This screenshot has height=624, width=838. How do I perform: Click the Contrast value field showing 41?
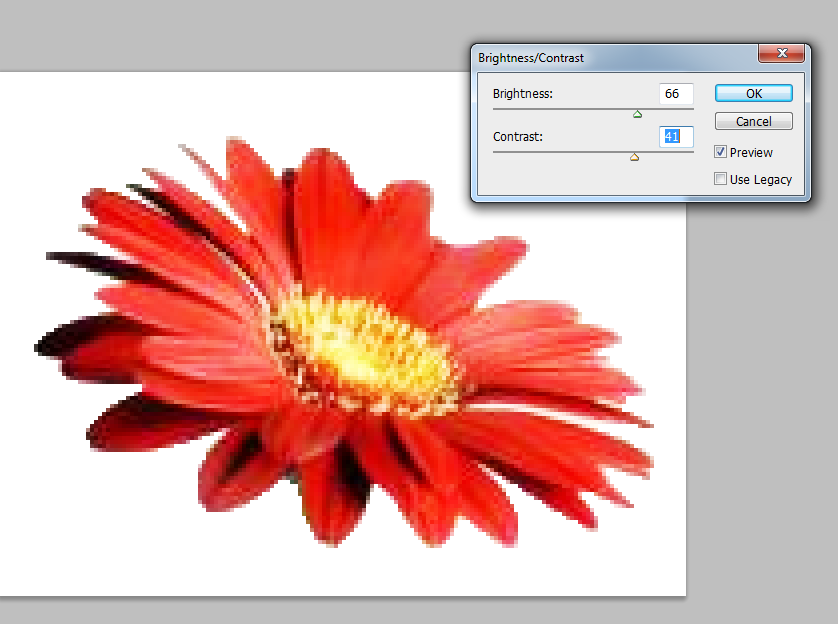click(x=676, y=136)
